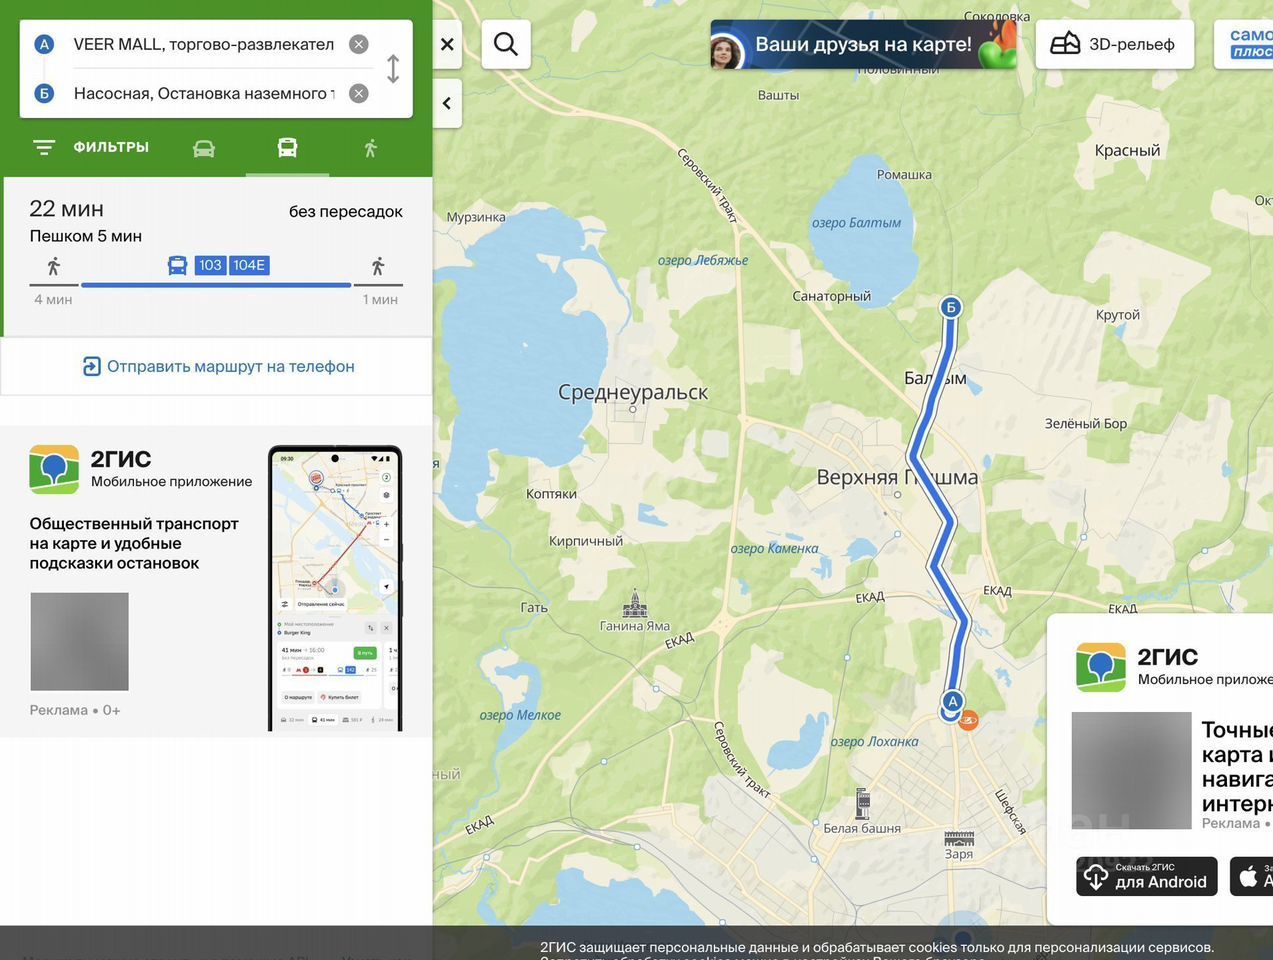Click the Крутой settlement label
1273x960 pixels.
click(x=1118, y=315)
